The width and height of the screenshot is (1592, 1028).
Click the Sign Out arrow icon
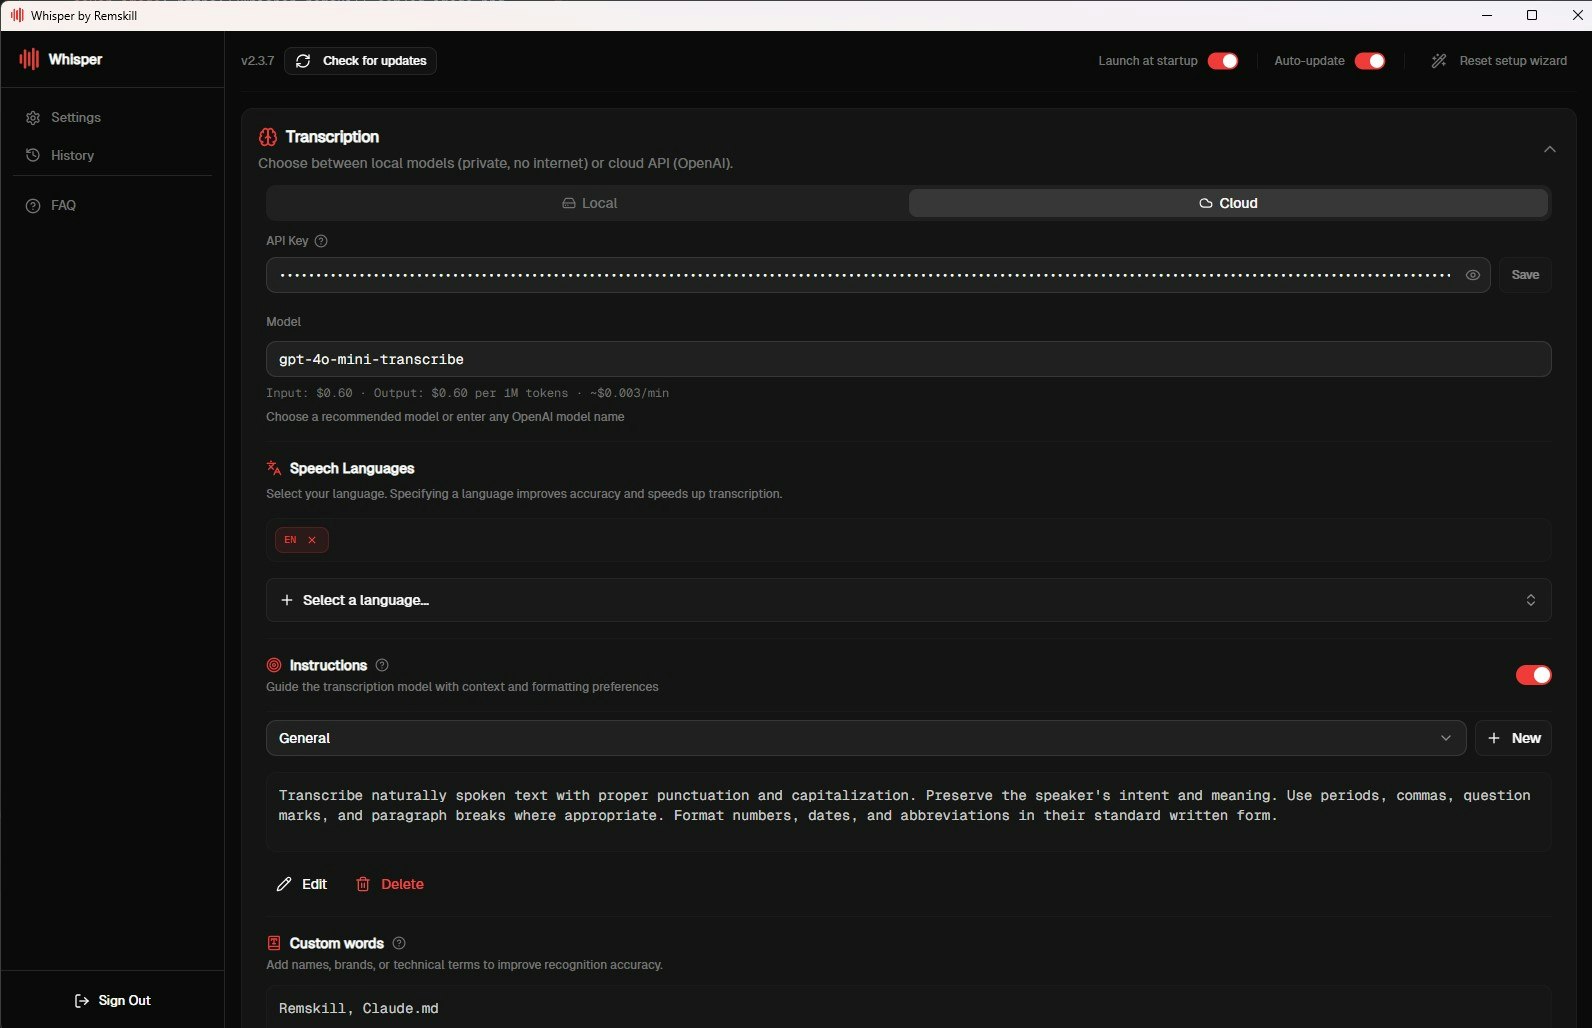coord(82,1001)
